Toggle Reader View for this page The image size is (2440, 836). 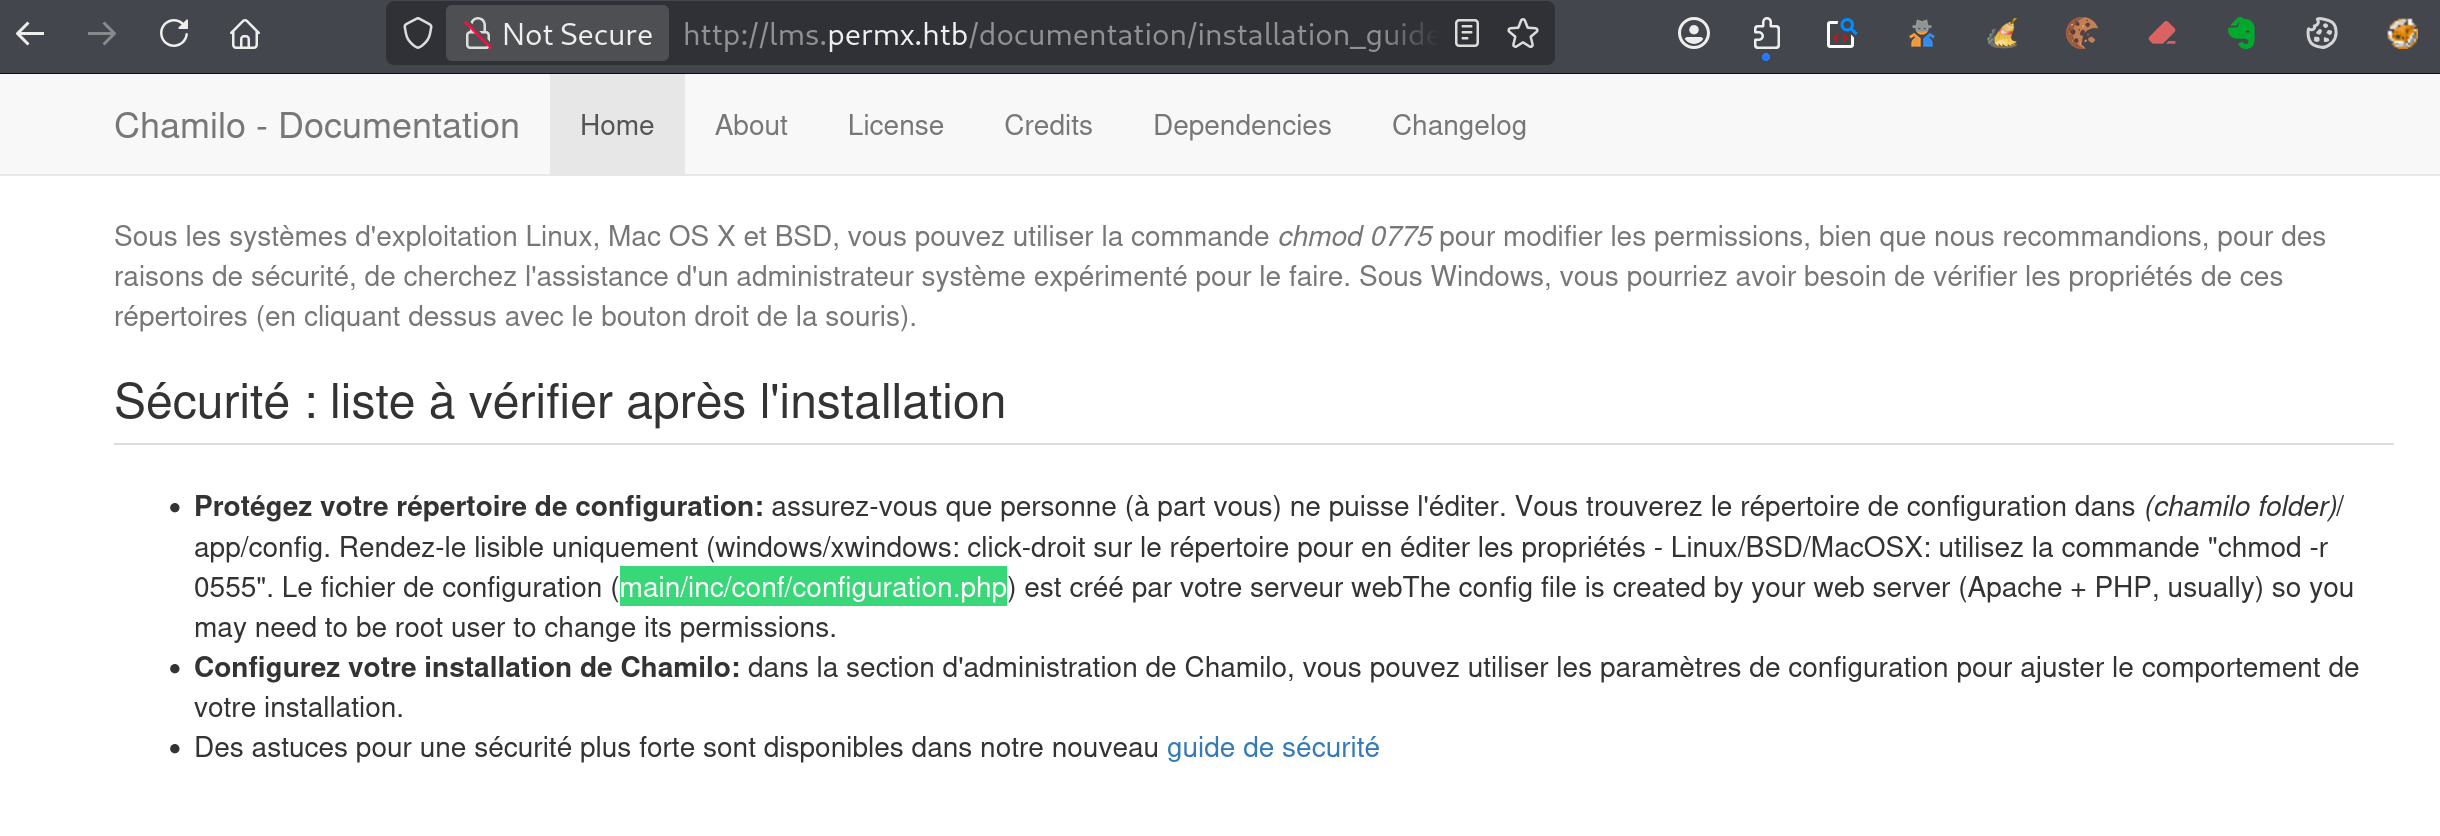coord(1465,33)
